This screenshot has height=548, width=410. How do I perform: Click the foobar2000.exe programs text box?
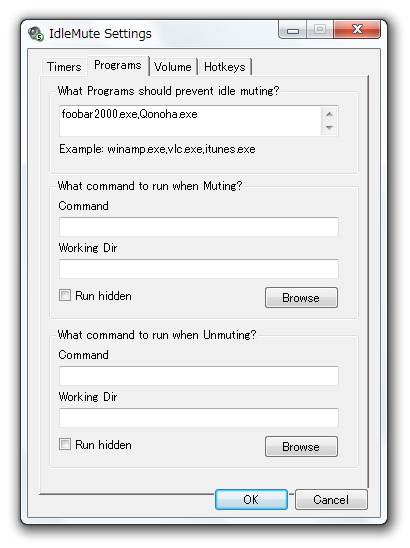190,121
